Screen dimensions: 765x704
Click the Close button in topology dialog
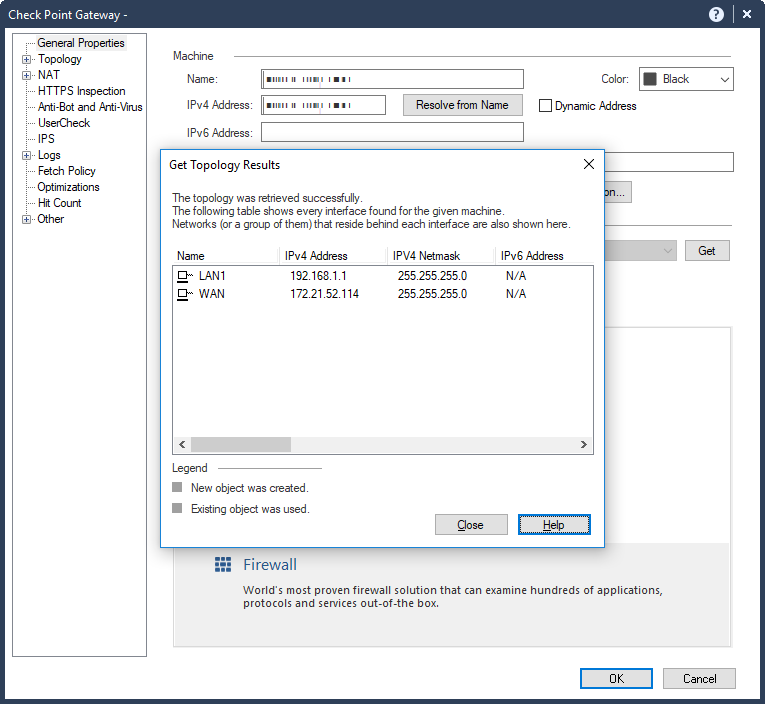tap(471, 525)
